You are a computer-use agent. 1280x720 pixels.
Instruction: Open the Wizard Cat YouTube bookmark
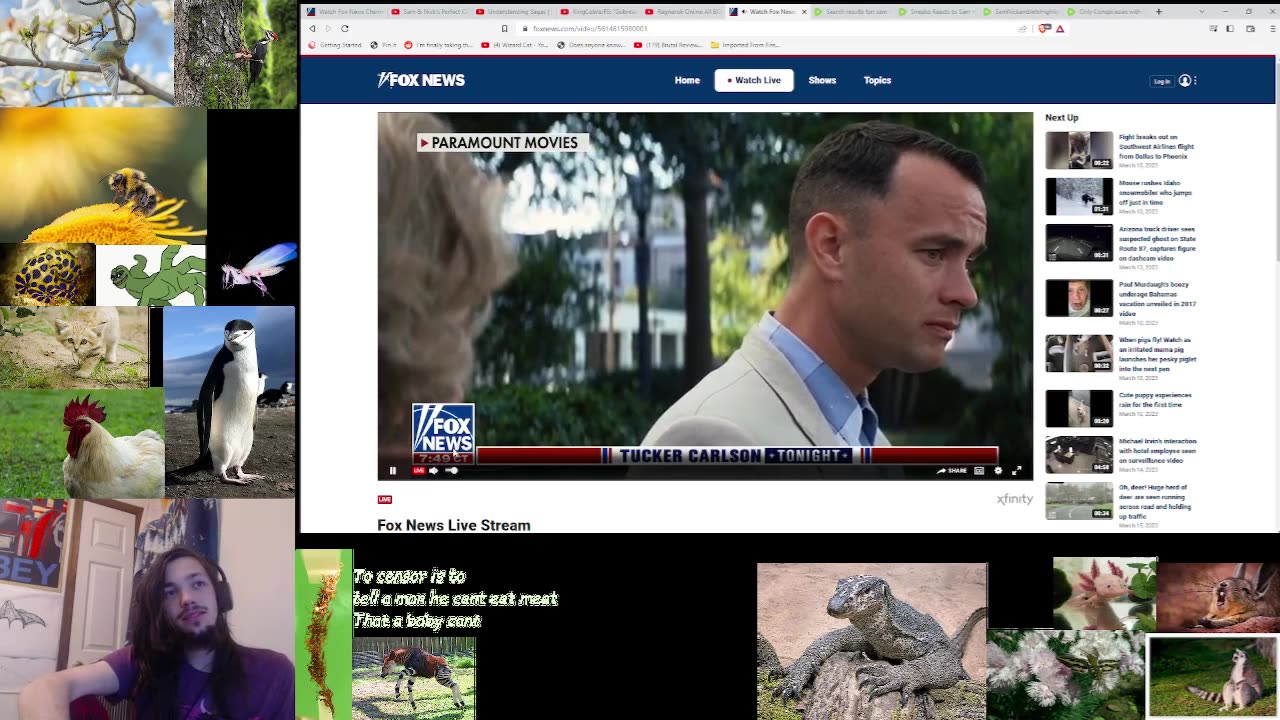(x=515, y=45)
